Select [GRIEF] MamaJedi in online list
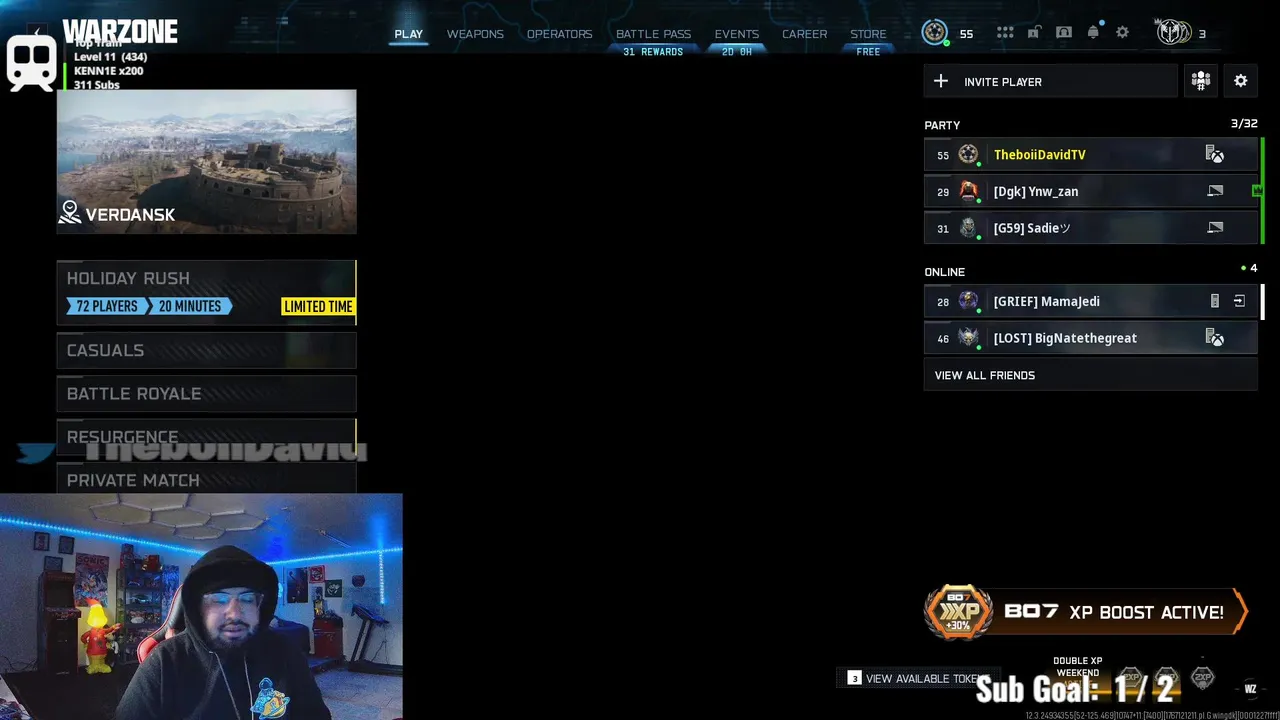The image size is (1280, 720). (1090, 301)
